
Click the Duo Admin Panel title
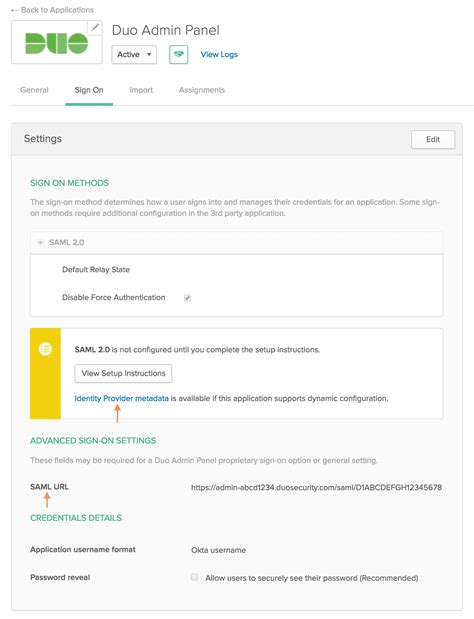(x=166, y=30)
